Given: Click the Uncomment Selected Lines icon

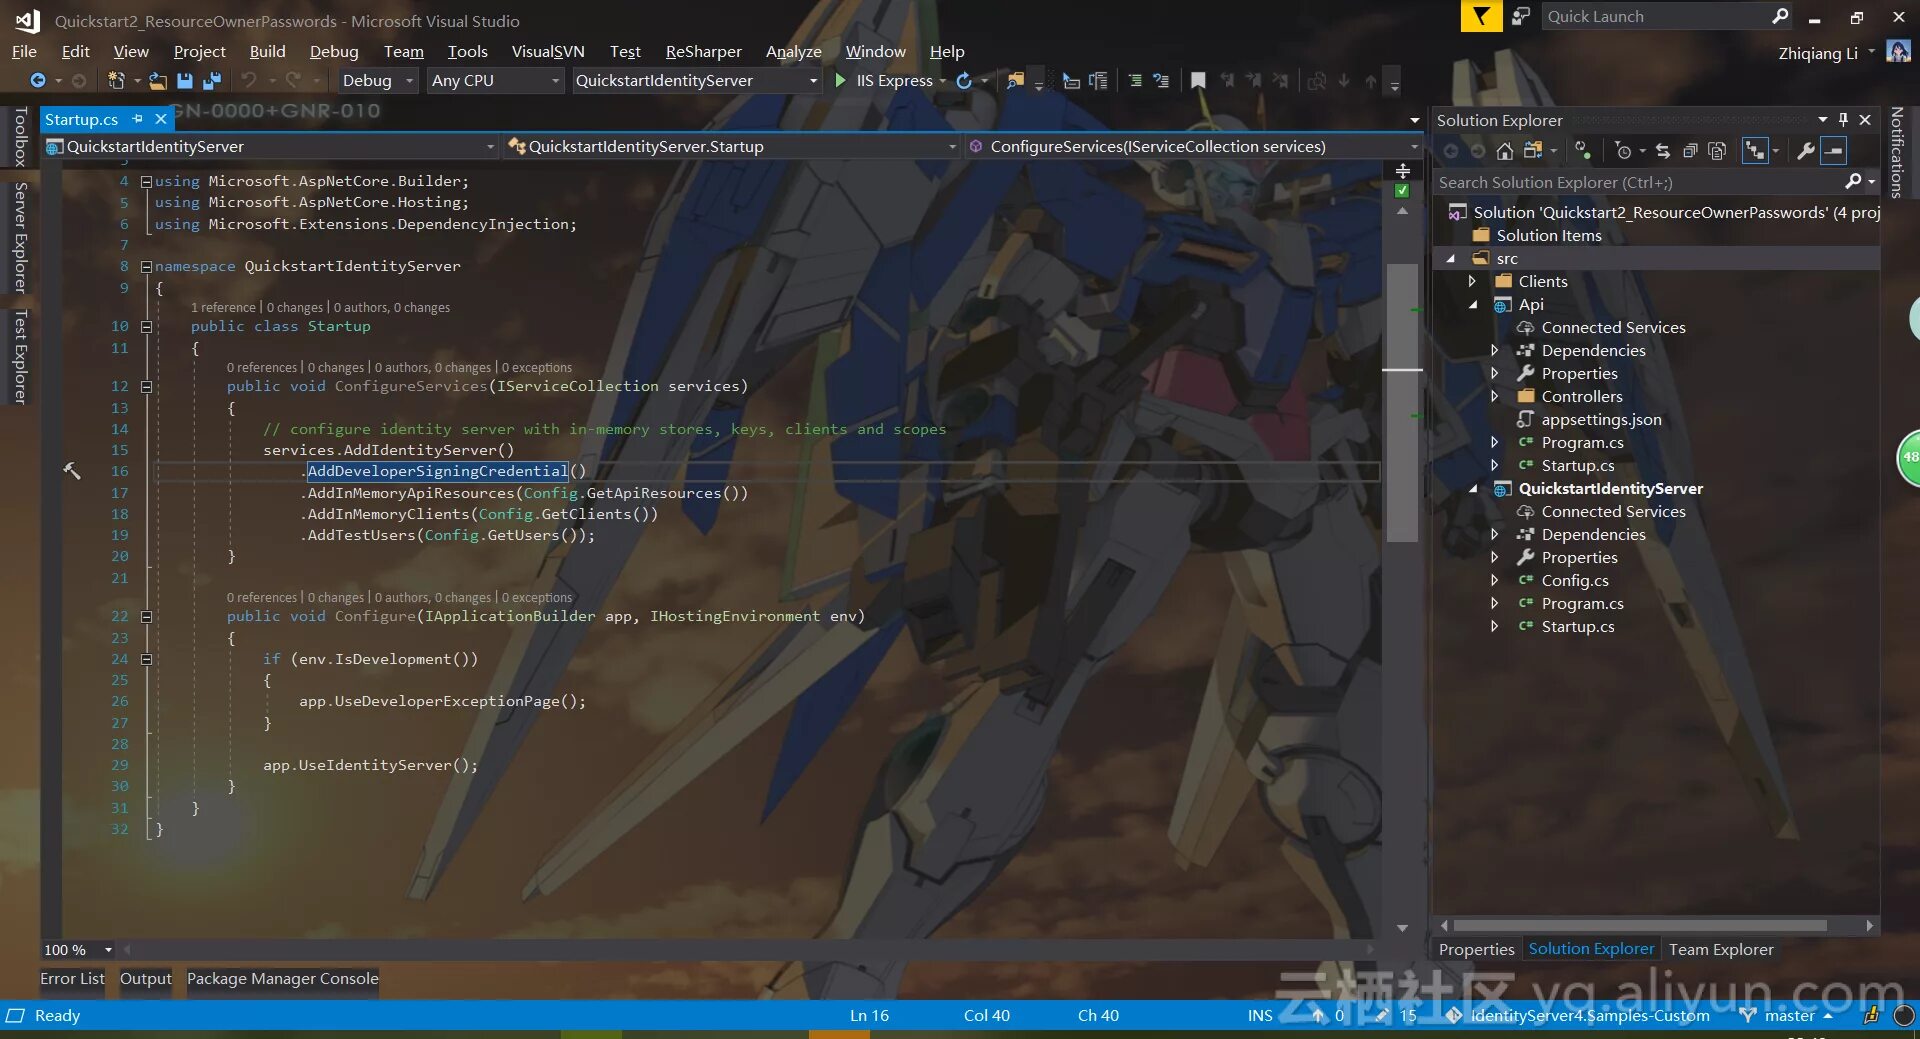Looking at the screenshot, I should [x=1161, y=81].
